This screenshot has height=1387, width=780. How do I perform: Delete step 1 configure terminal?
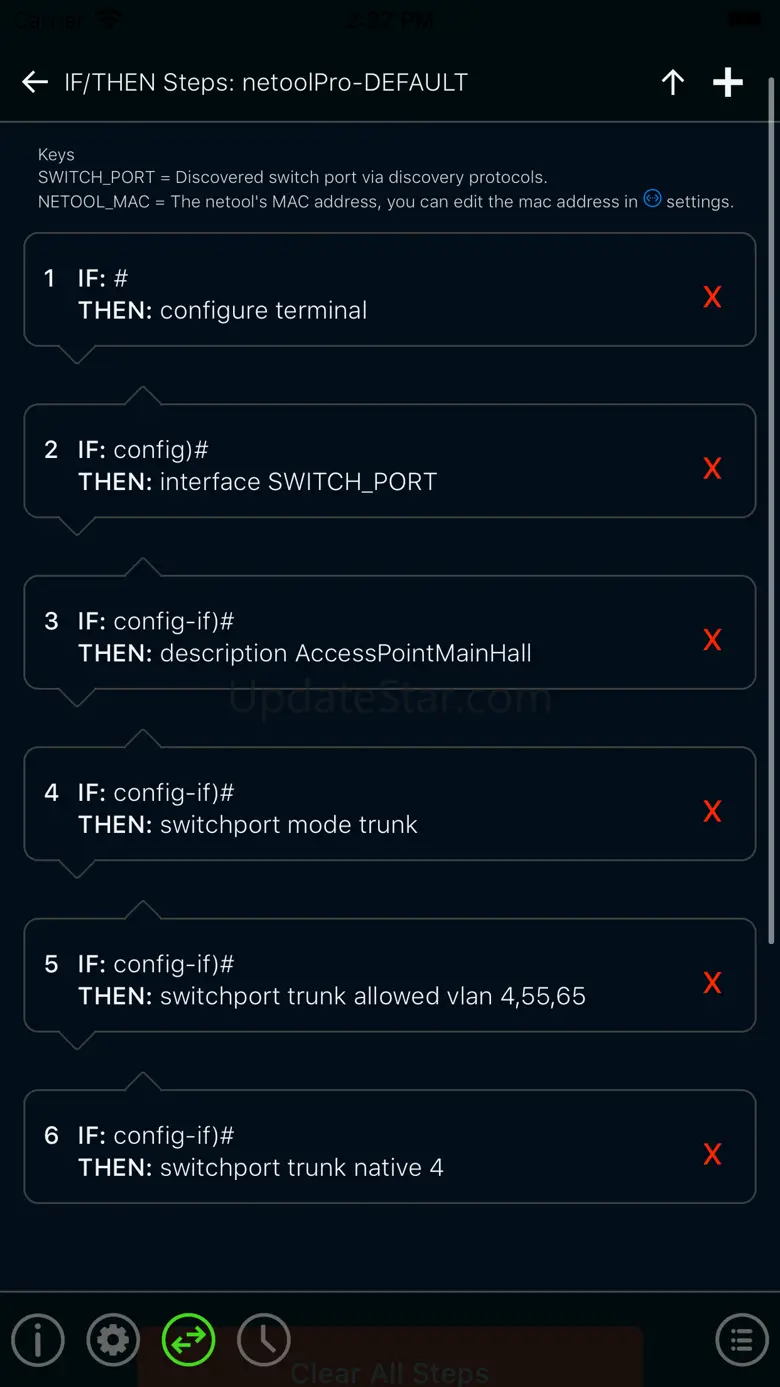click(712, 297)
